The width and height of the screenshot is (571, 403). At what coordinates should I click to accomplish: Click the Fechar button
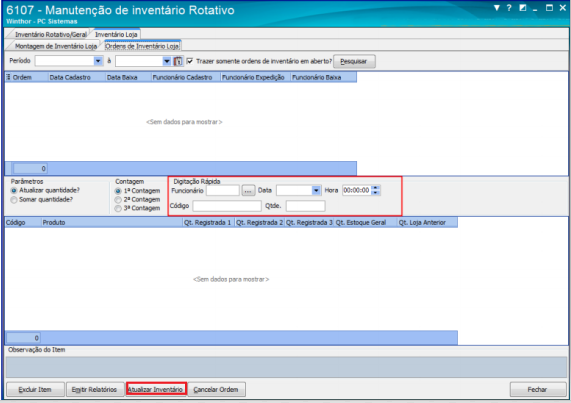[x=537, y=390]
